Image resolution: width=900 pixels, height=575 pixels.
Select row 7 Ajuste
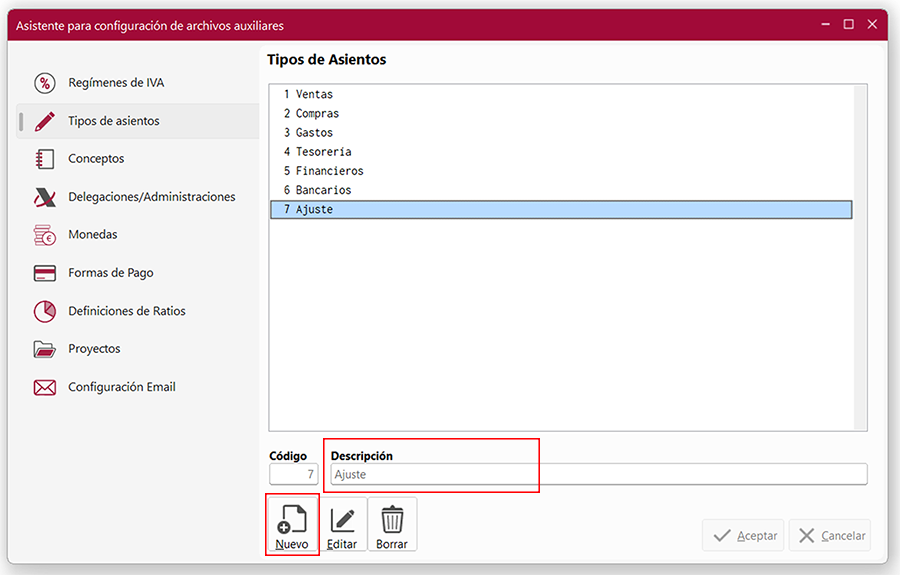click(x=561, y=209)
